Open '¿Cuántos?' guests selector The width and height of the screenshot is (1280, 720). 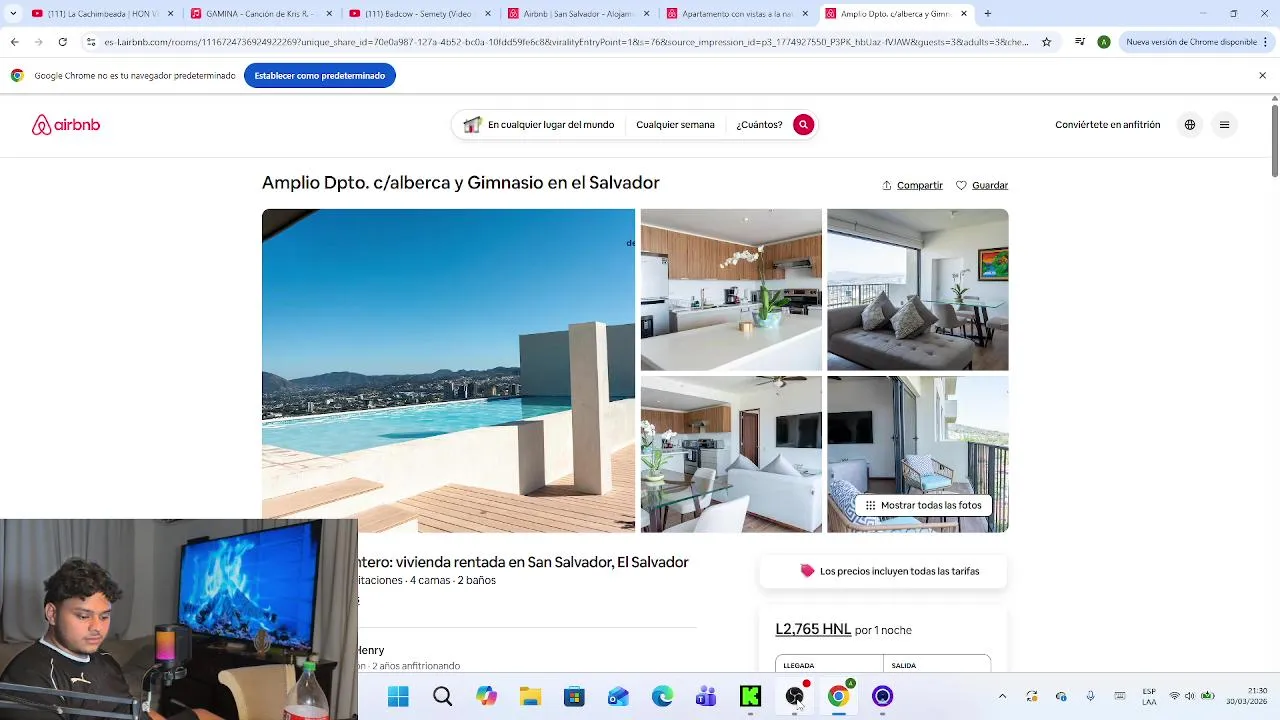[759, 125]
